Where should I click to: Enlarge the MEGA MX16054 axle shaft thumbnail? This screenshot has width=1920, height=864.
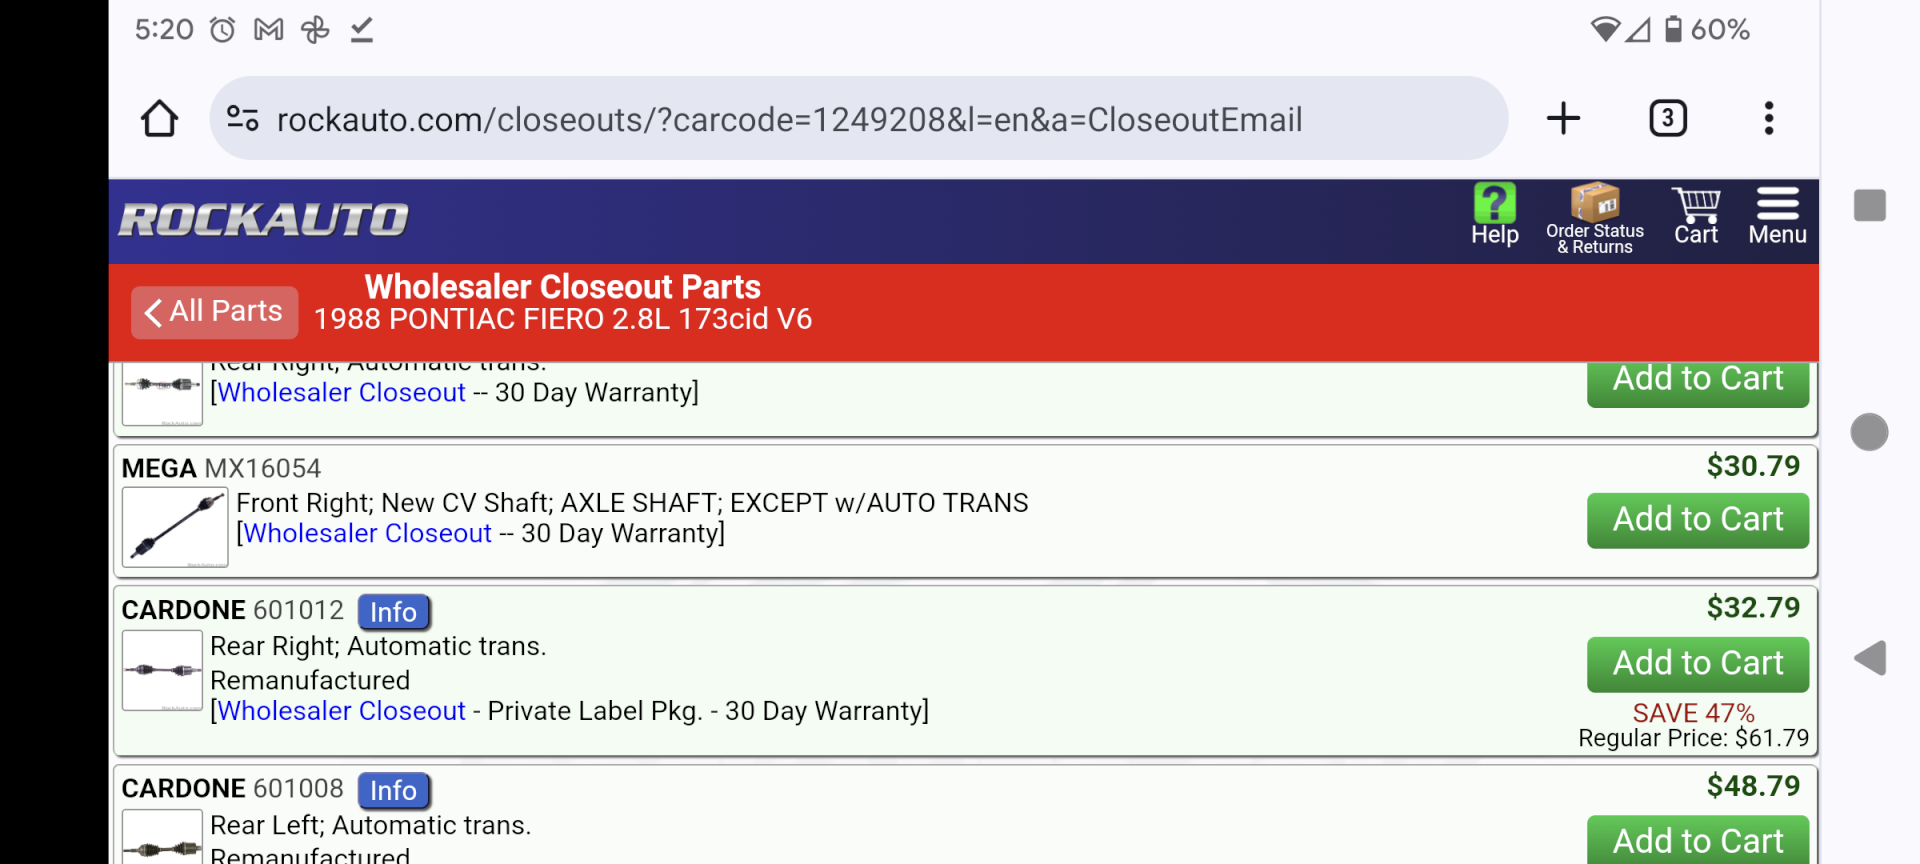pos(175,527)
